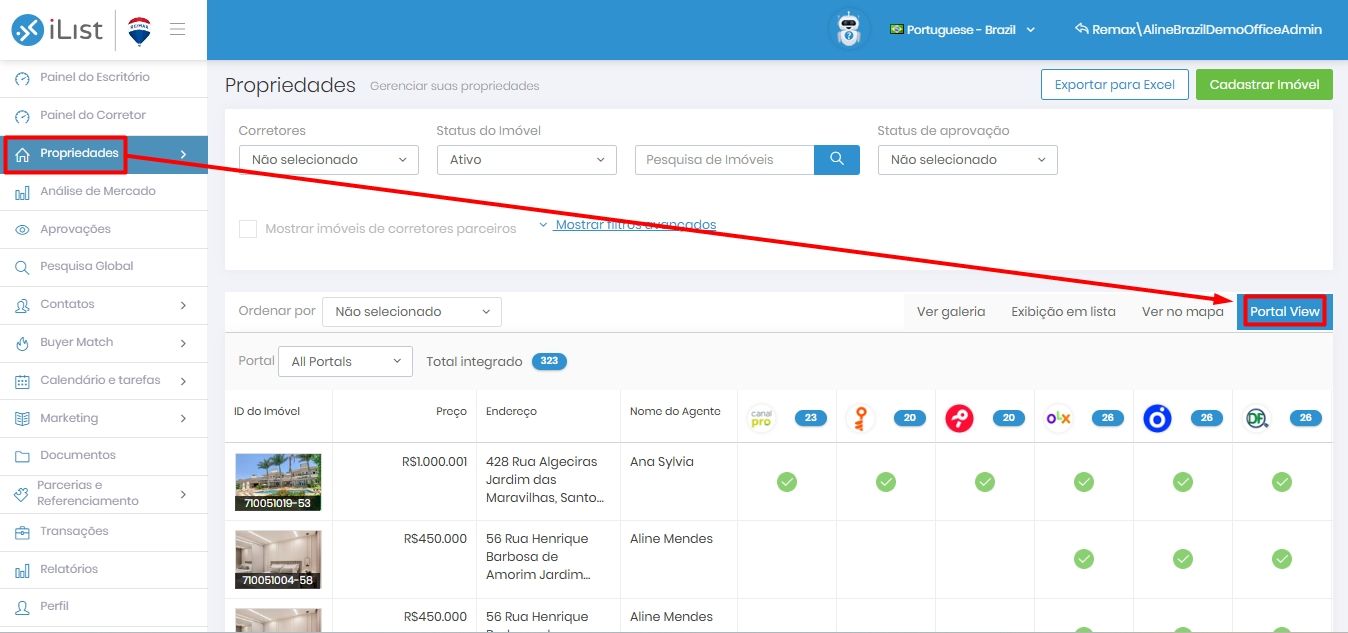1348x633 pixels.
Task: Open the Status do Imóvel dropdown
Action: (527, 159)
